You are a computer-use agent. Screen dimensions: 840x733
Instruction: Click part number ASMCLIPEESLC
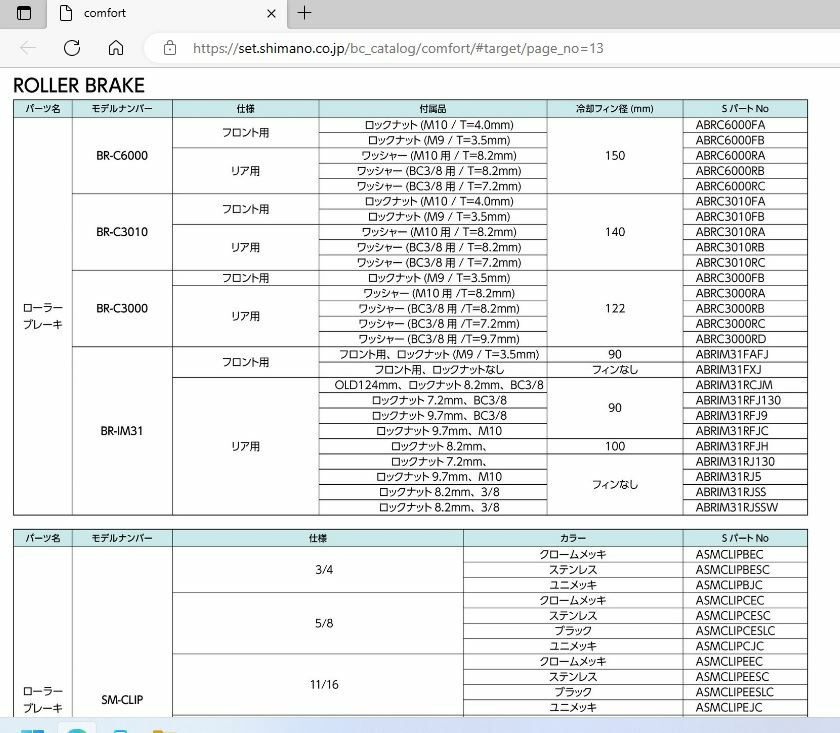click(734, 692)
